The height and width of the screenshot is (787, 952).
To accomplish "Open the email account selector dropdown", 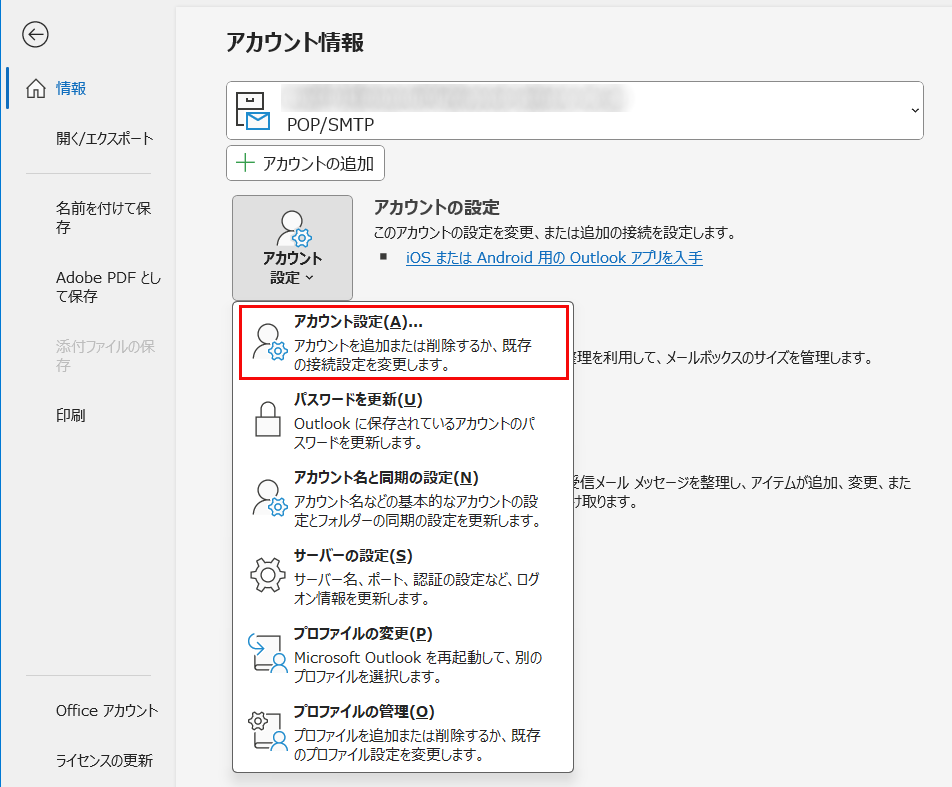I will (x=917, y=110).
